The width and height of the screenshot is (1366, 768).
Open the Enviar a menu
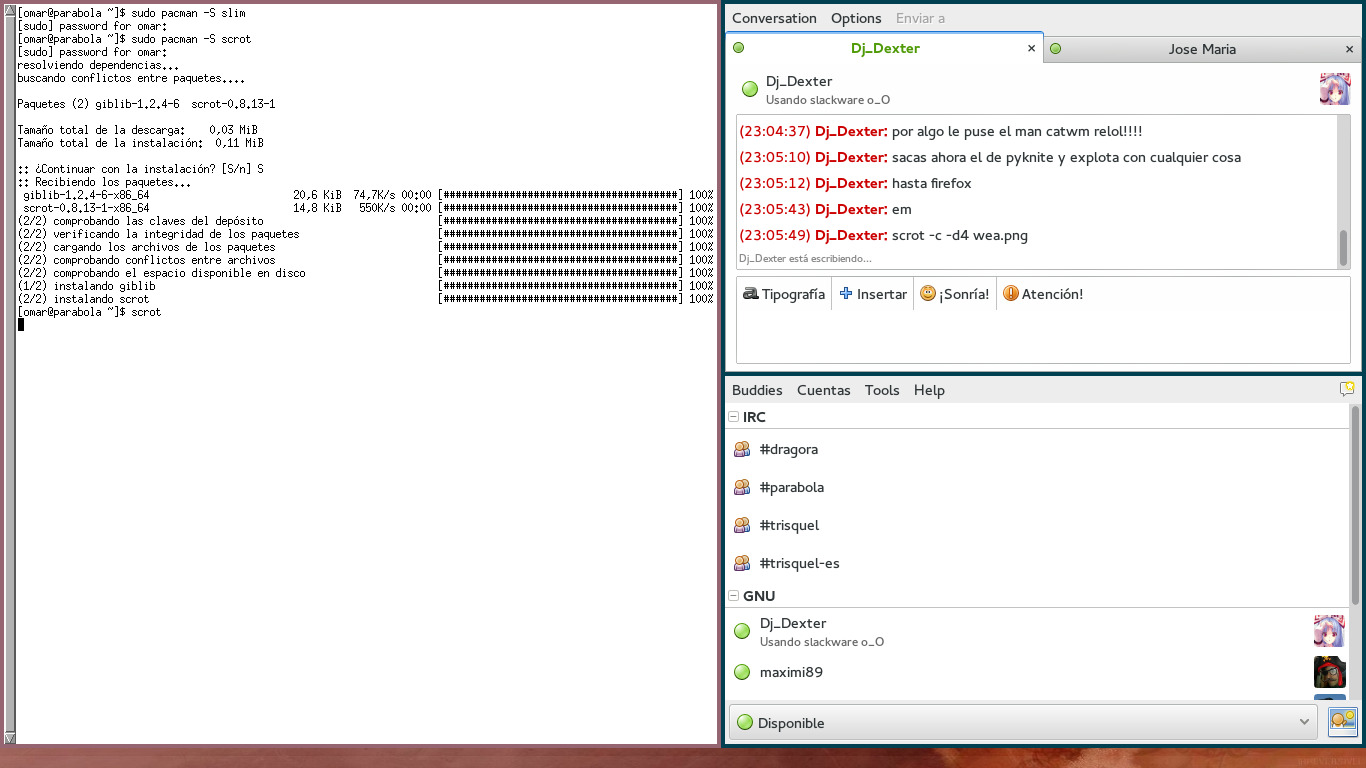coord(920,18)
